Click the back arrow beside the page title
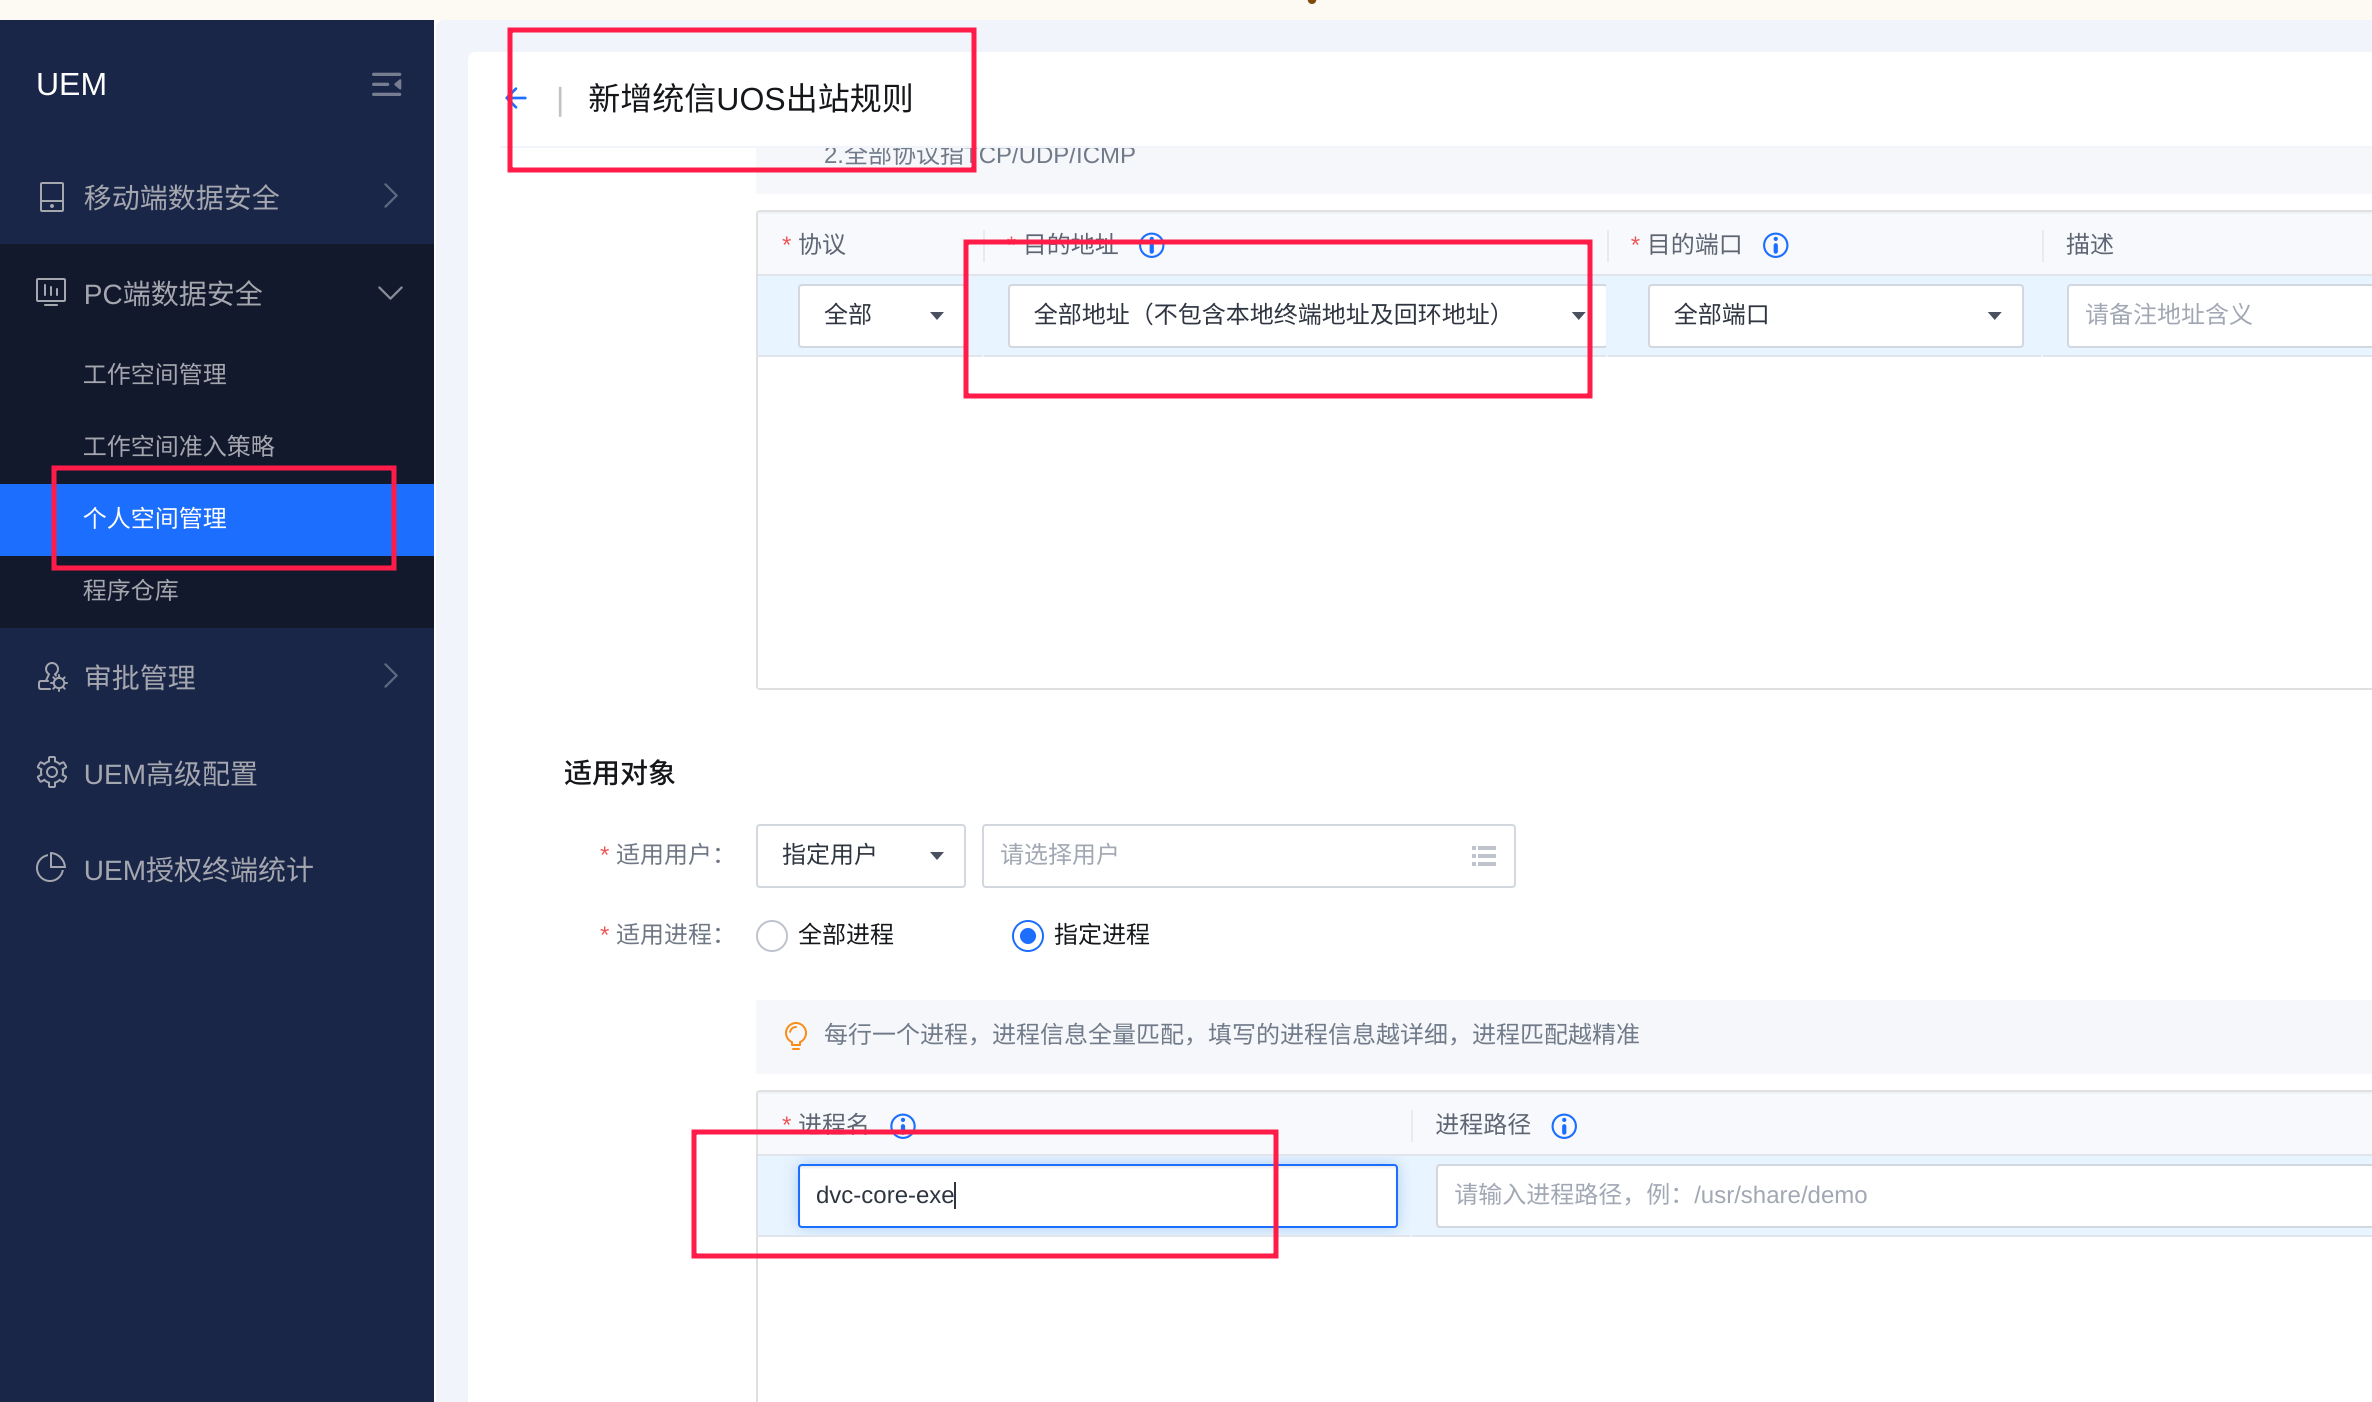 point(517,98)
